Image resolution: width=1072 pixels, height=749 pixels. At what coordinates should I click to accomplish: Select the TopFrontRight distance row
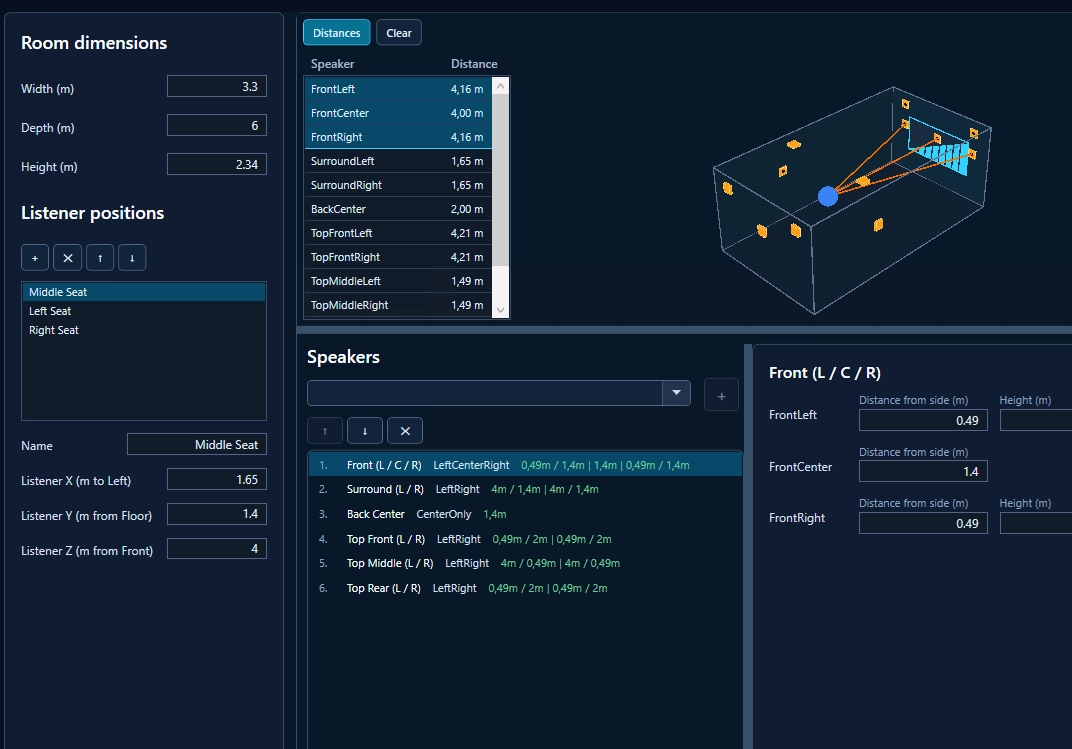point(398,257)
